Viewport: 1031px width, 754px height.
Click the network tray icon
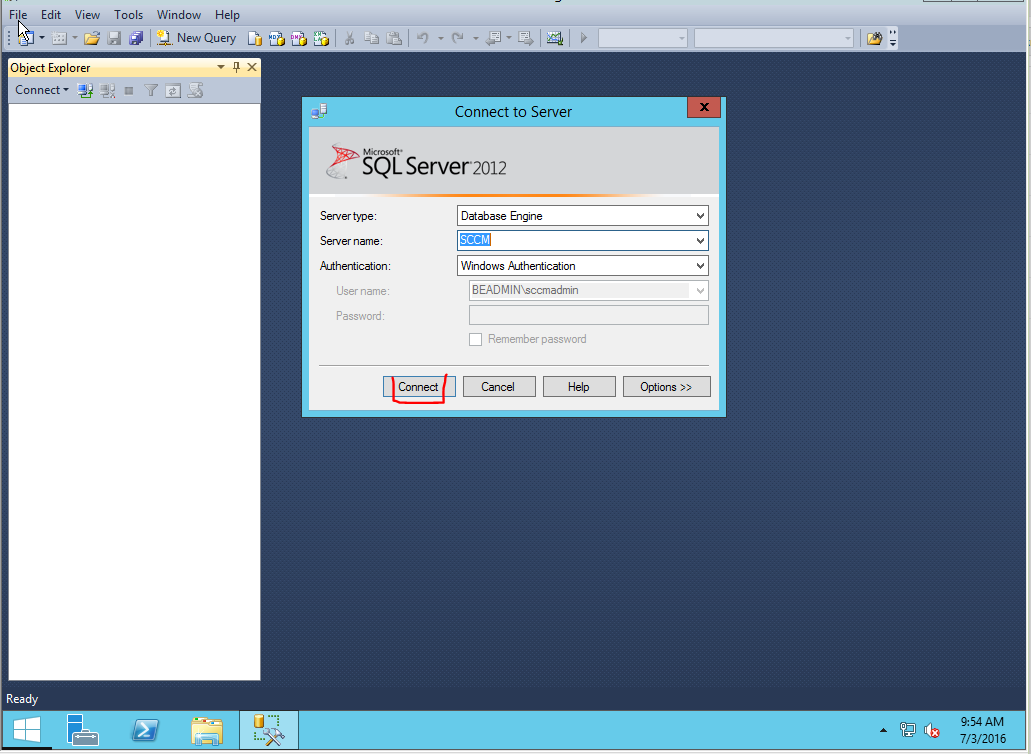click(907, 730)
